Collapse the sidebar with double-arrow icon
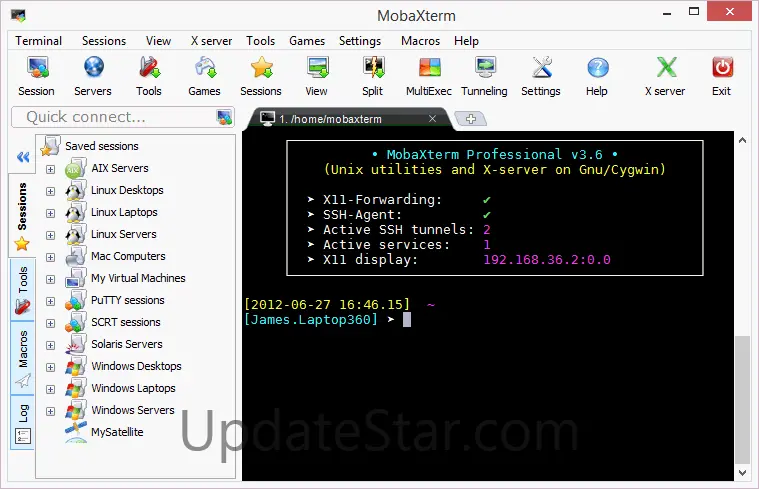Viewport: 759px width, 489px height. (x=23, y=157)
